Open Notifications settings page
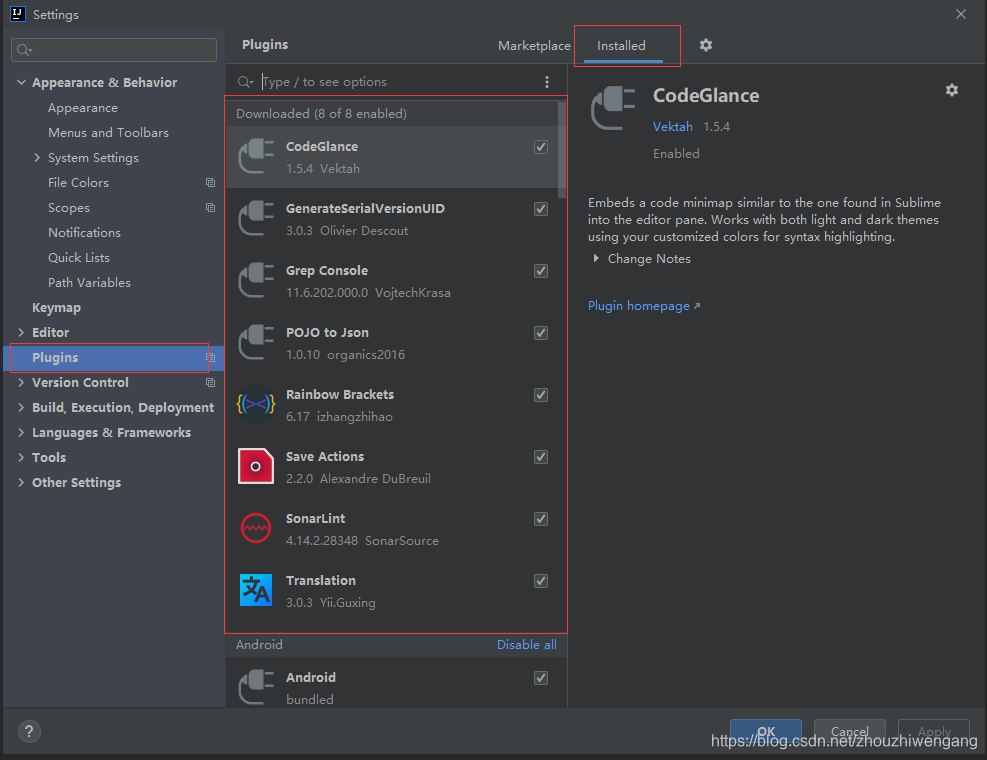 [x=84, y=232]
